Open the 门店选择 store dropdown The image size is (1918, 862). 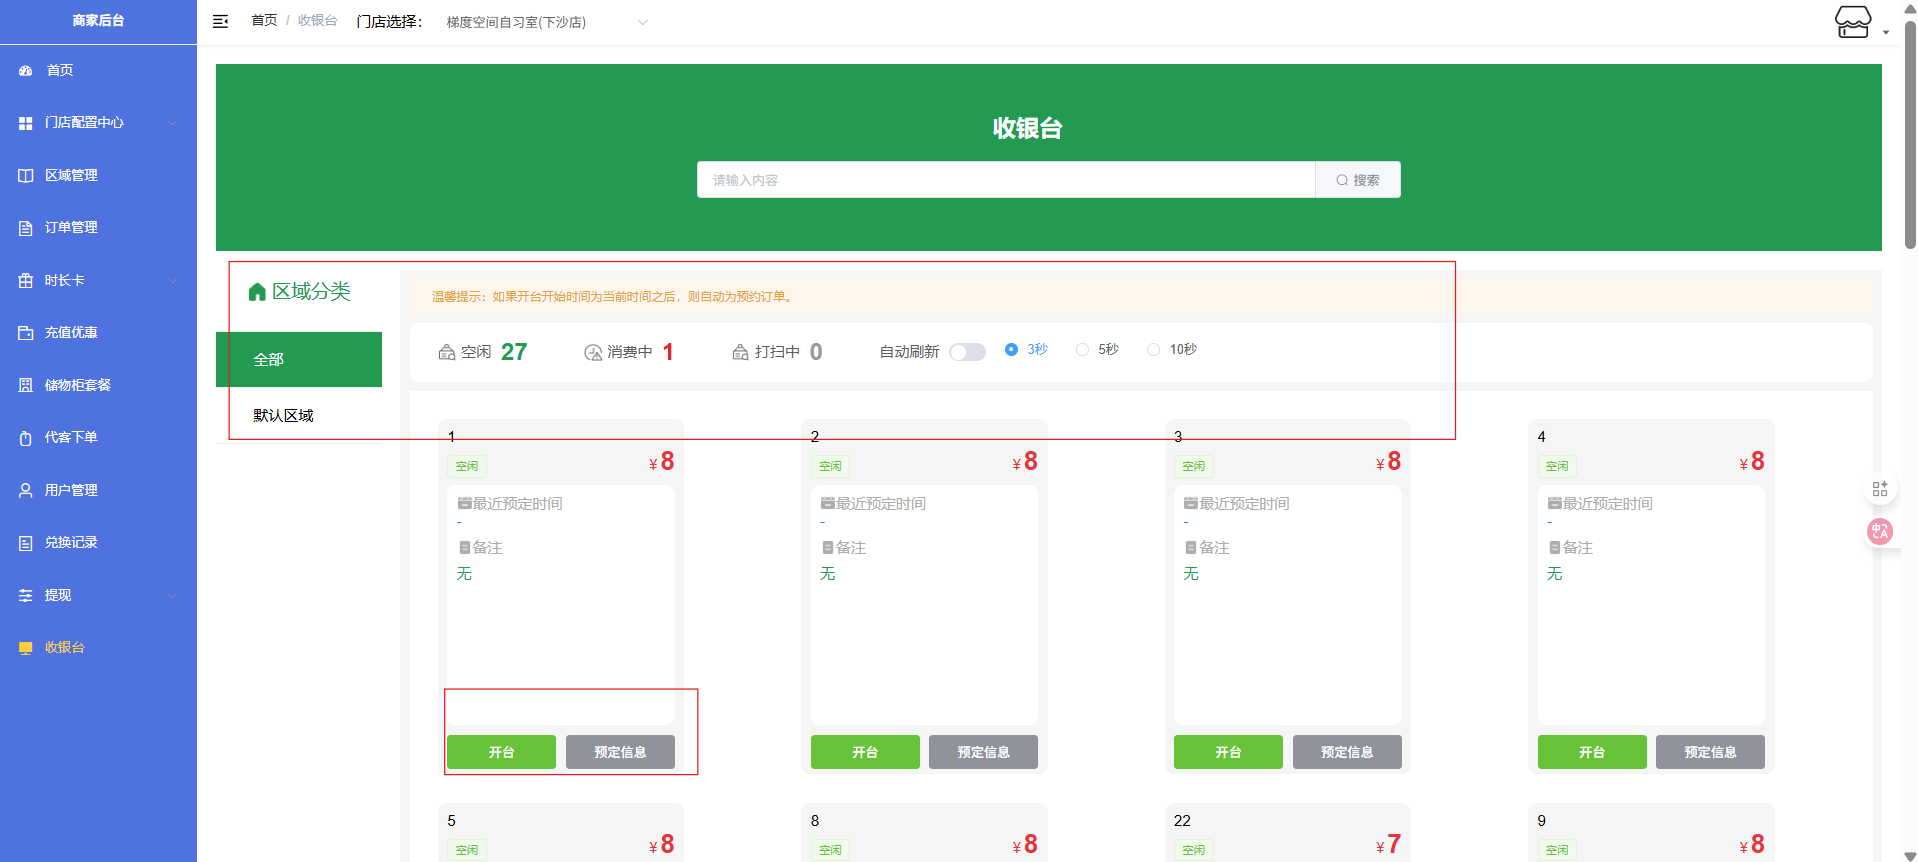tap(546, 22)
